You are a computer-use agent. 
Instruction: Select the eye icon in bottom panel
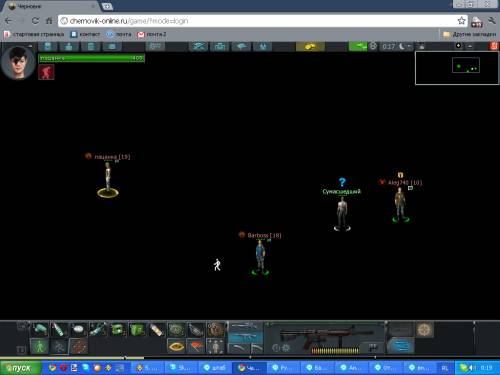click(x=176, y=346)
